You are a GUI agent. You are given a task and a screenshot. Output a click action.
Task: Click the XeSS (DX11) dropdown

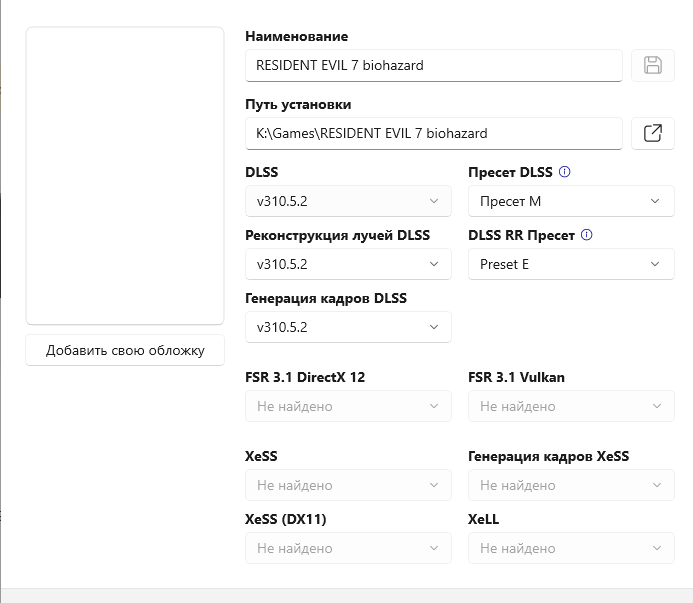click(x=347, y=548)
